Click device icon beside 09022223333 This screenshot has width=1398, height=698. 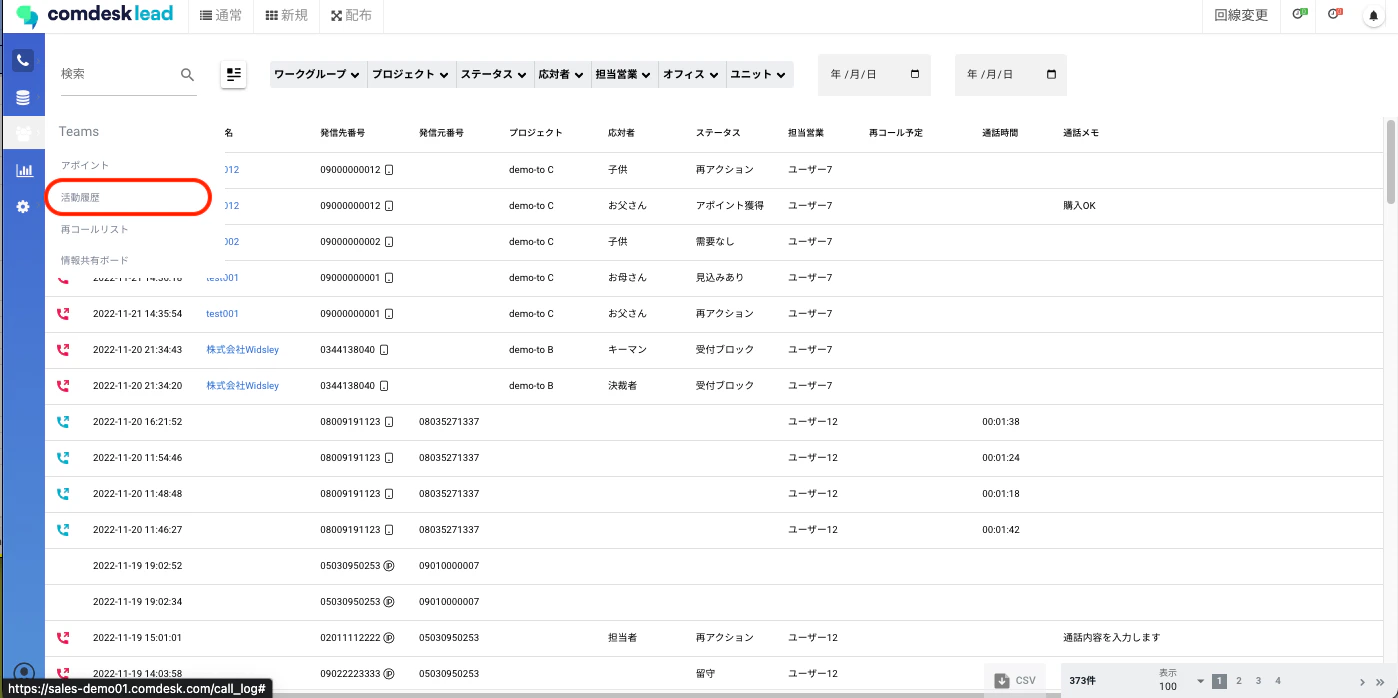(389, 673)
